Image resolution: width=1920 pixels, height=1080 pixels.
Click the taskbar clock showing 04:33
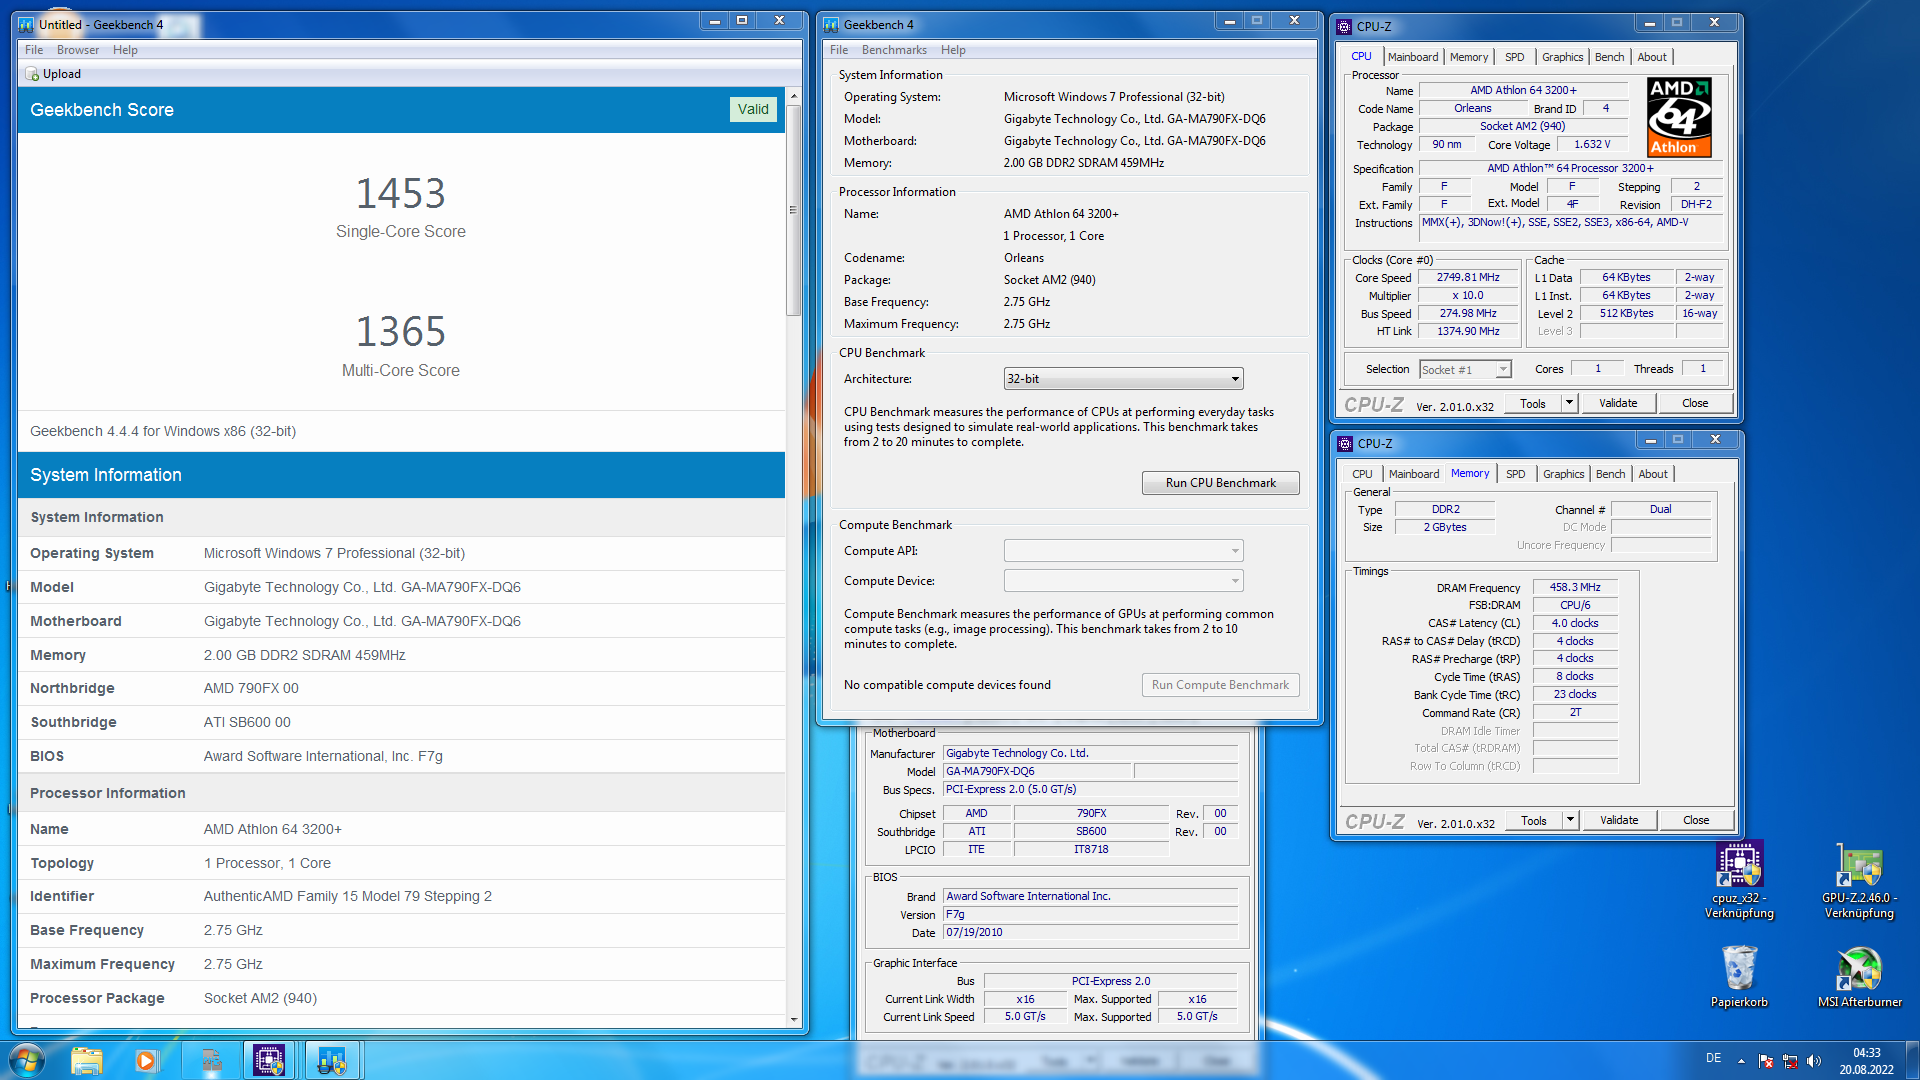pyautogui.click(x=1866, y=1061)
